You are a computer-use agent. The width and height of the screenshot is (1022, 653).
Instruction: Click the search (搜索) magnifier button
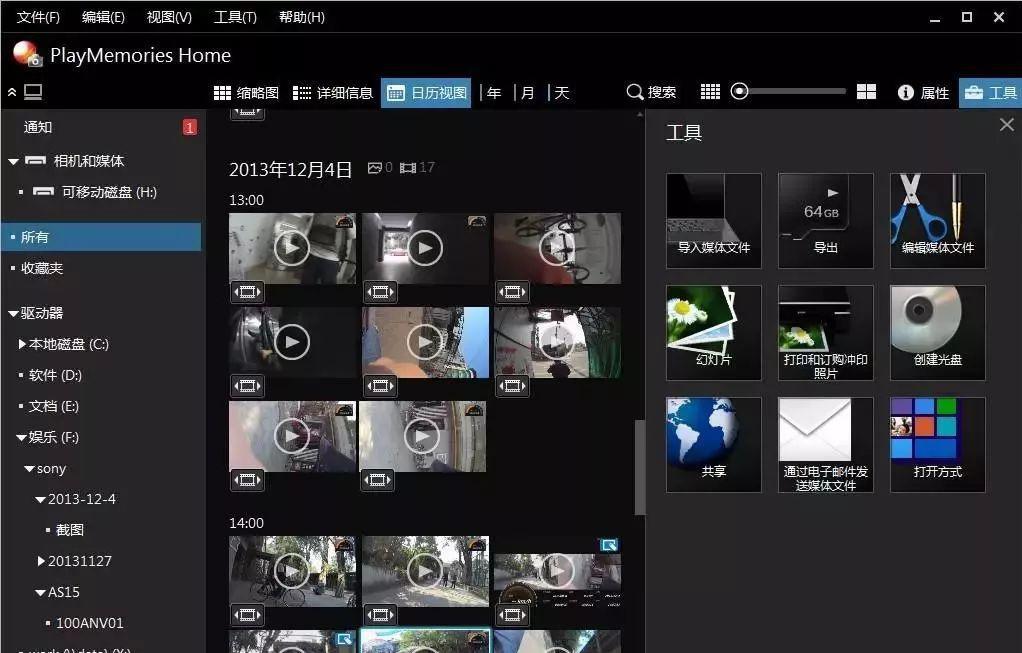[651, 93]
